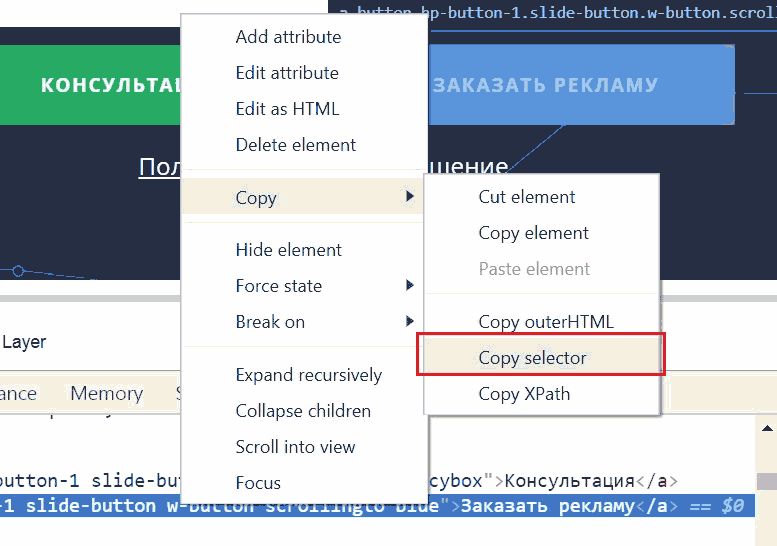Select Hide element menu item
Viewport: 777px width, 546px height.
(304, 250)
